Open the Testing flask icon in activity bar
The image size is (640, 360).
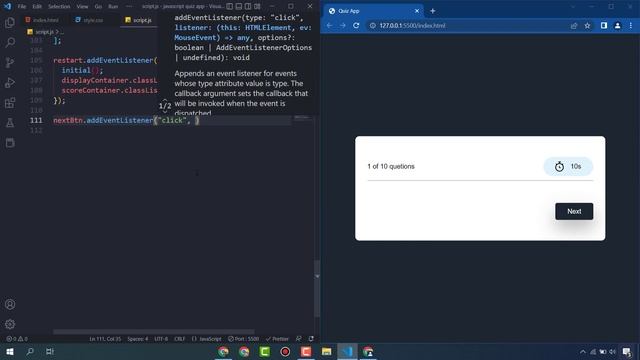[x=10, y=122]
